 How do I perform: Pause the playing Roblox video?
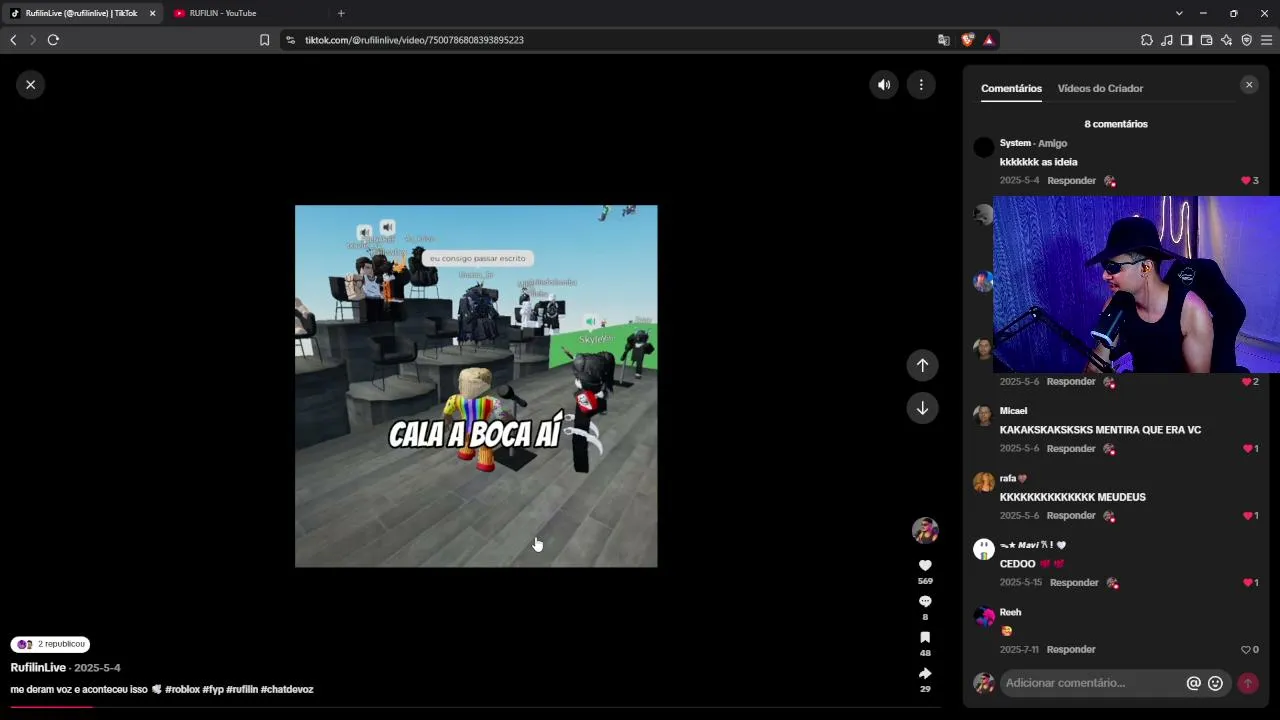[x=476, y=386]
